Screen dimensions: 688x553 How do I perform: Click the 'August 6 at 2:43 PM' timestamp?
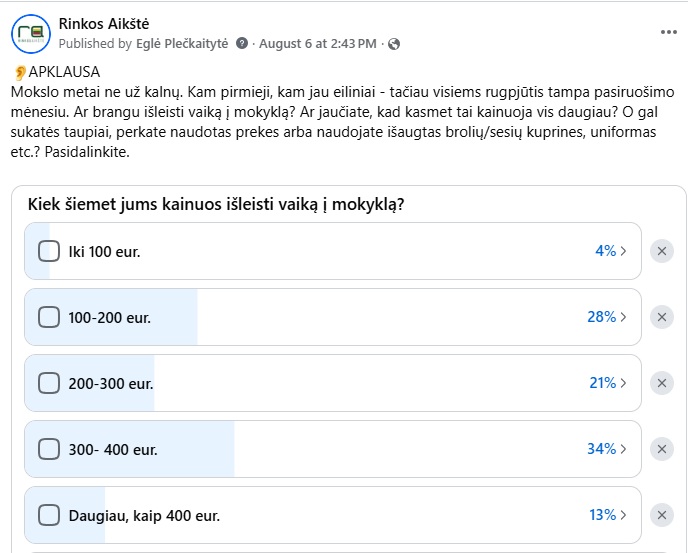pyautogui.click(x=318, y=44)
